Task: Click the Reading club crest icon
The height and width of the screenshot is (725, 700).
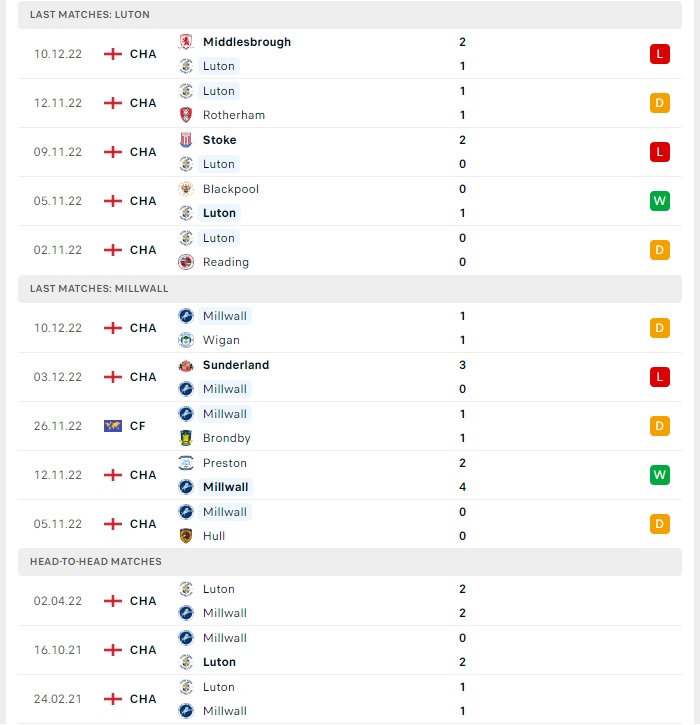Action: [x=186, y=262]
